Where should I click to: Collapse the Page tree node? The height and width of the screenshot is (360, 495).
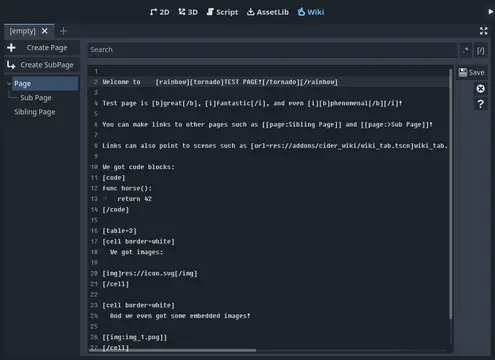9,84
